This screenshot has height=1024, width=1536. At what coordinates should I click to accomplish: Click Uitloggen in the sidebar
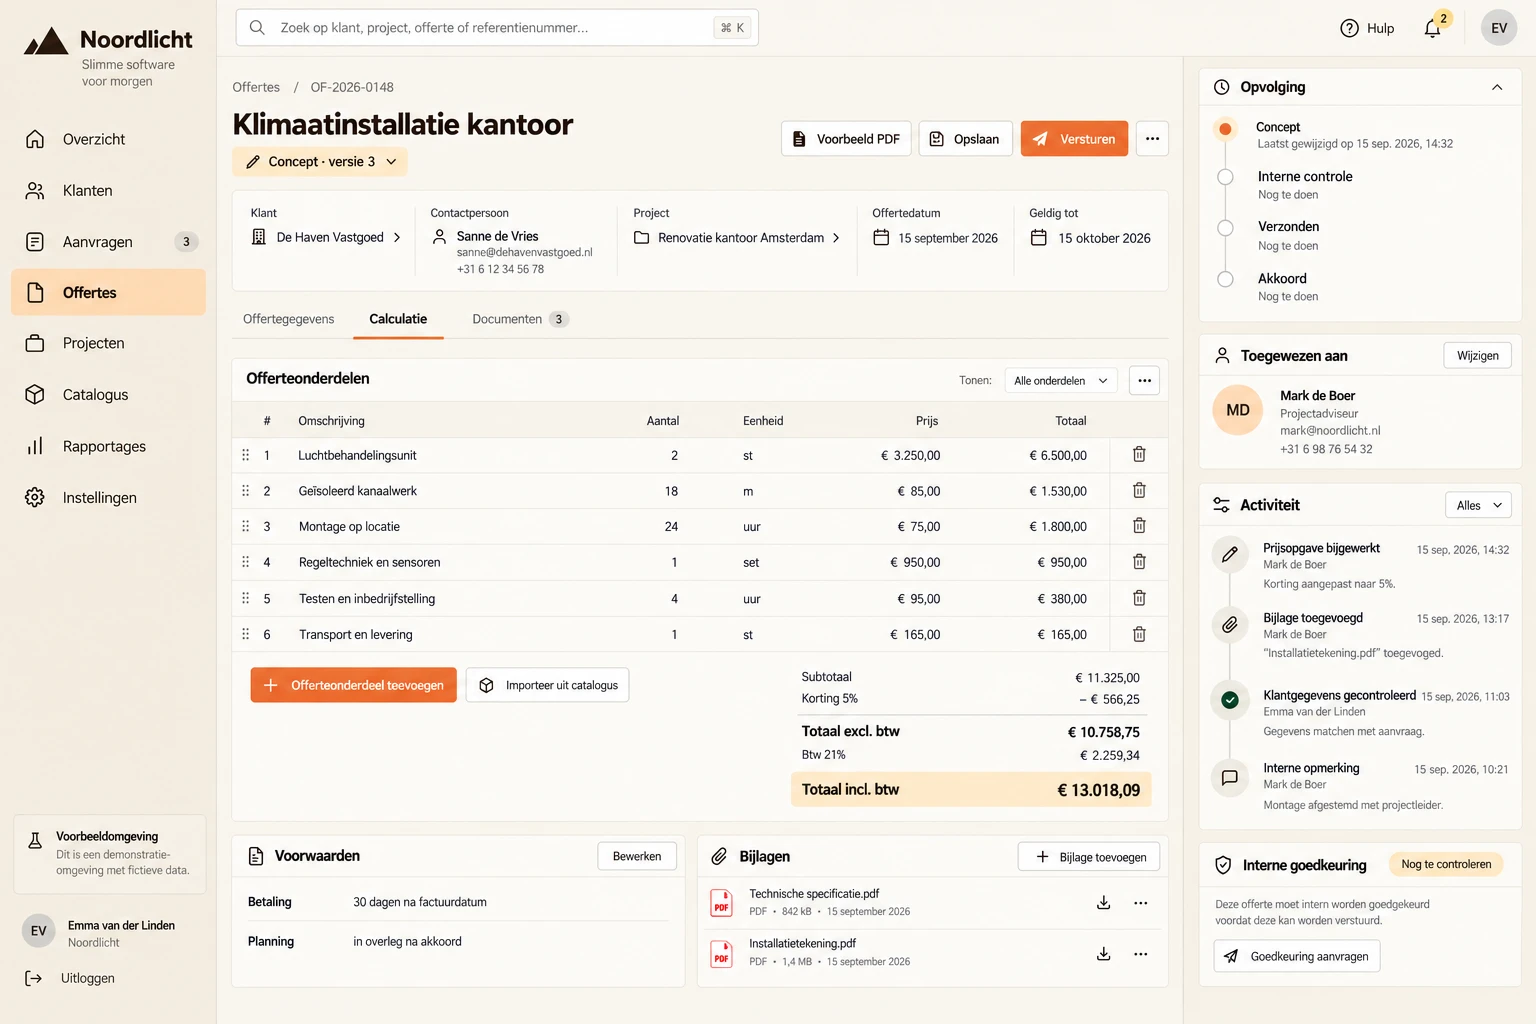pos(70,978)
